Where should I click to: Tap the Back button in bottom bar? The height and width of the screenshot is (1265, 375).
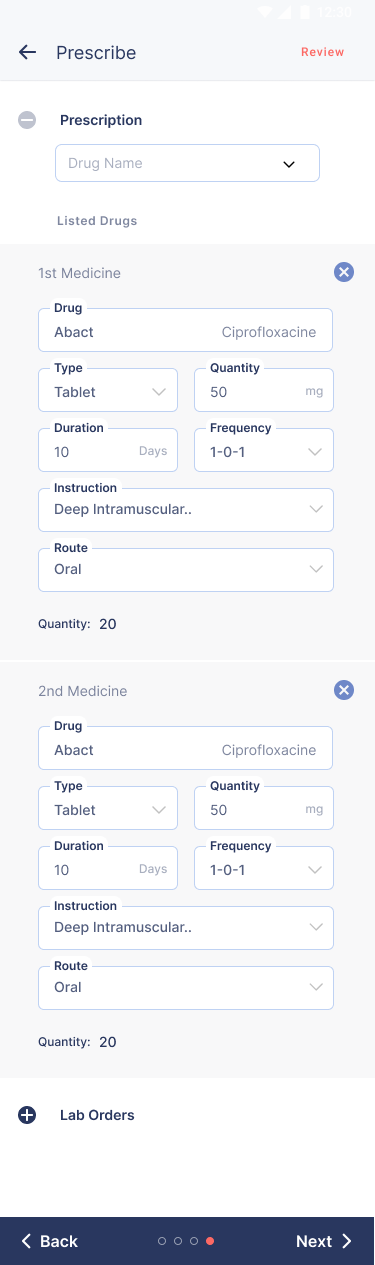(49, 1241)
